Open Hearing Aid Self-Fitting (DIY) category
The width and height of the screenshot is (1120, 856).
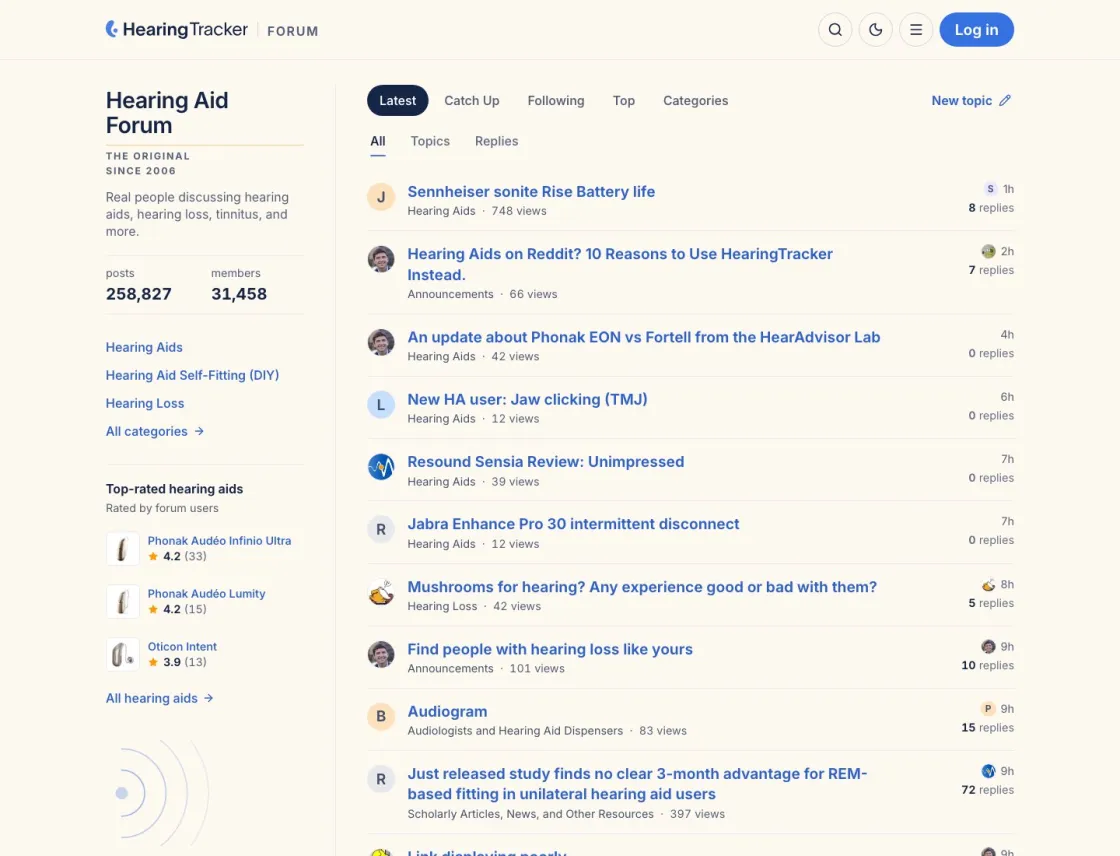click(x=192, y=375)
